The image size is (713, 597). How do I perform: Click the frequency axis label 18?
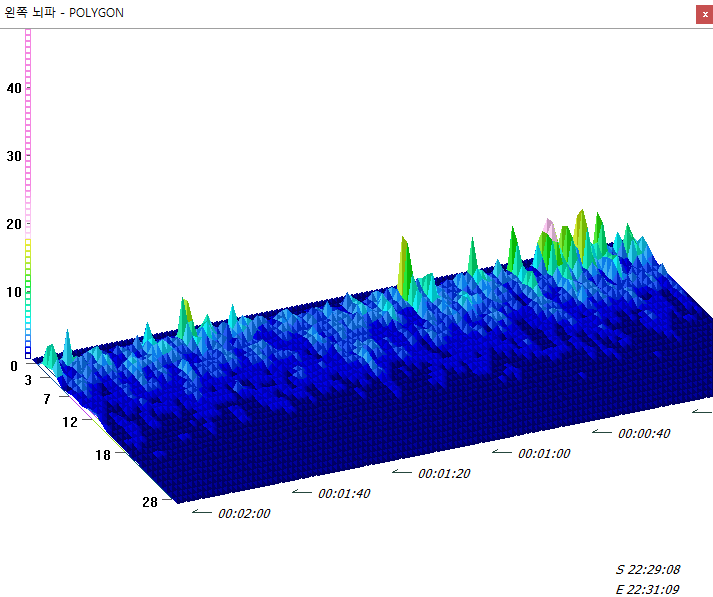101,455
